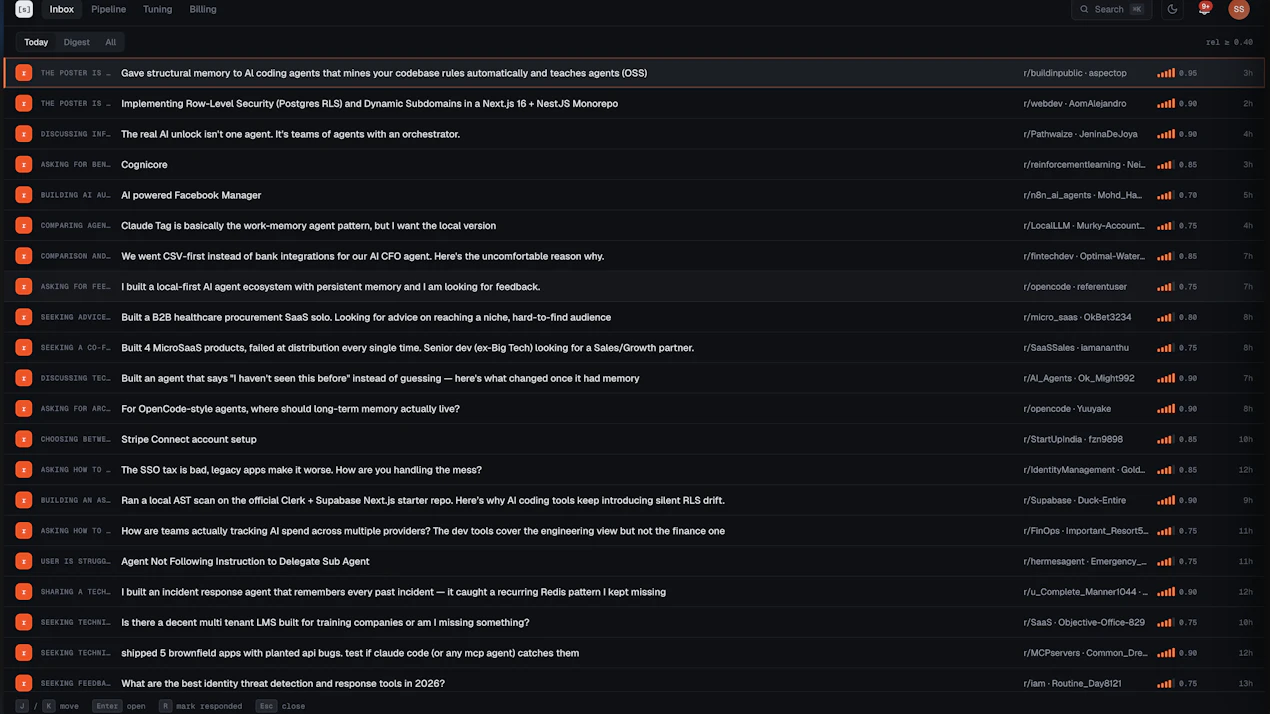Select the Digest filter
This screenshot has width=1270, height=714.
click(77, 42)
